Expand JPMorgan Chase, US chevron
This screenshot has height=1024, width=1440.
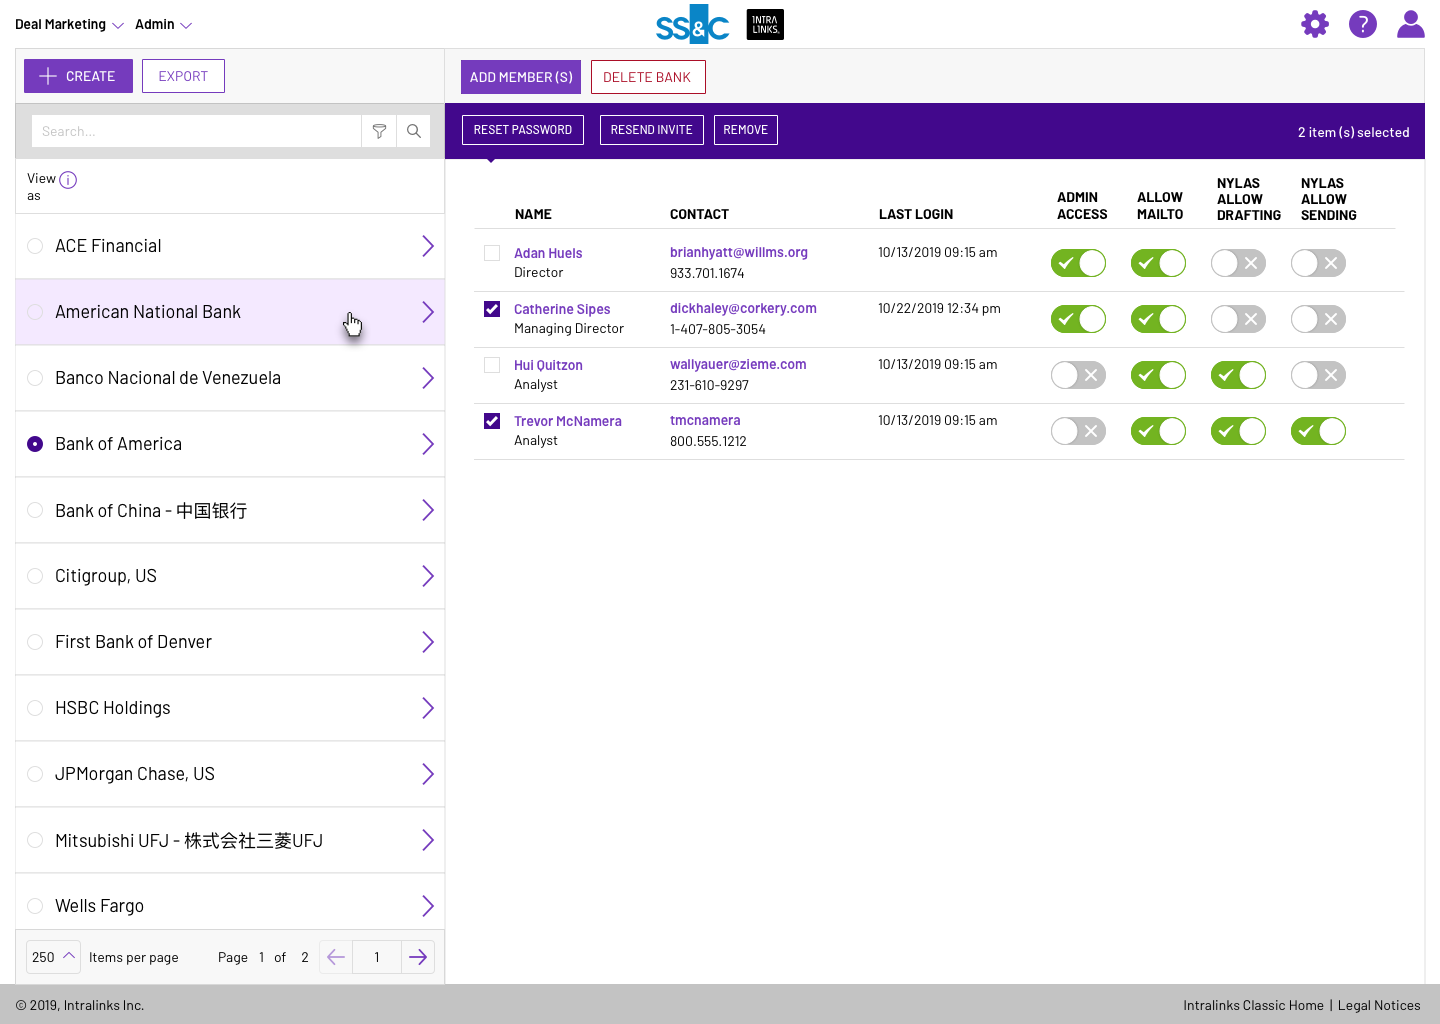pos(428,774)
